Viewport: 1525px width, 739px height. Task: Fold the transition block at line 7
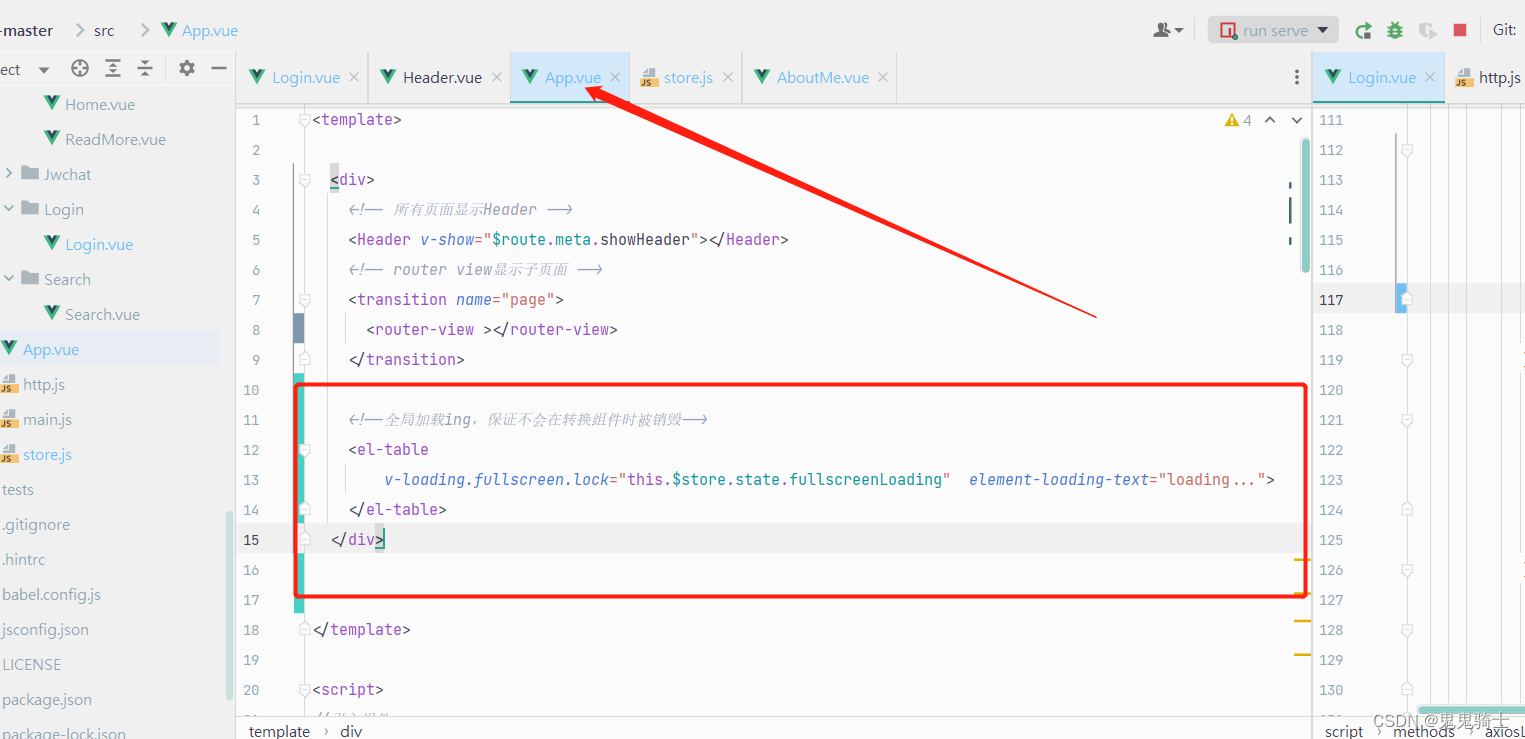pos(305,300)
